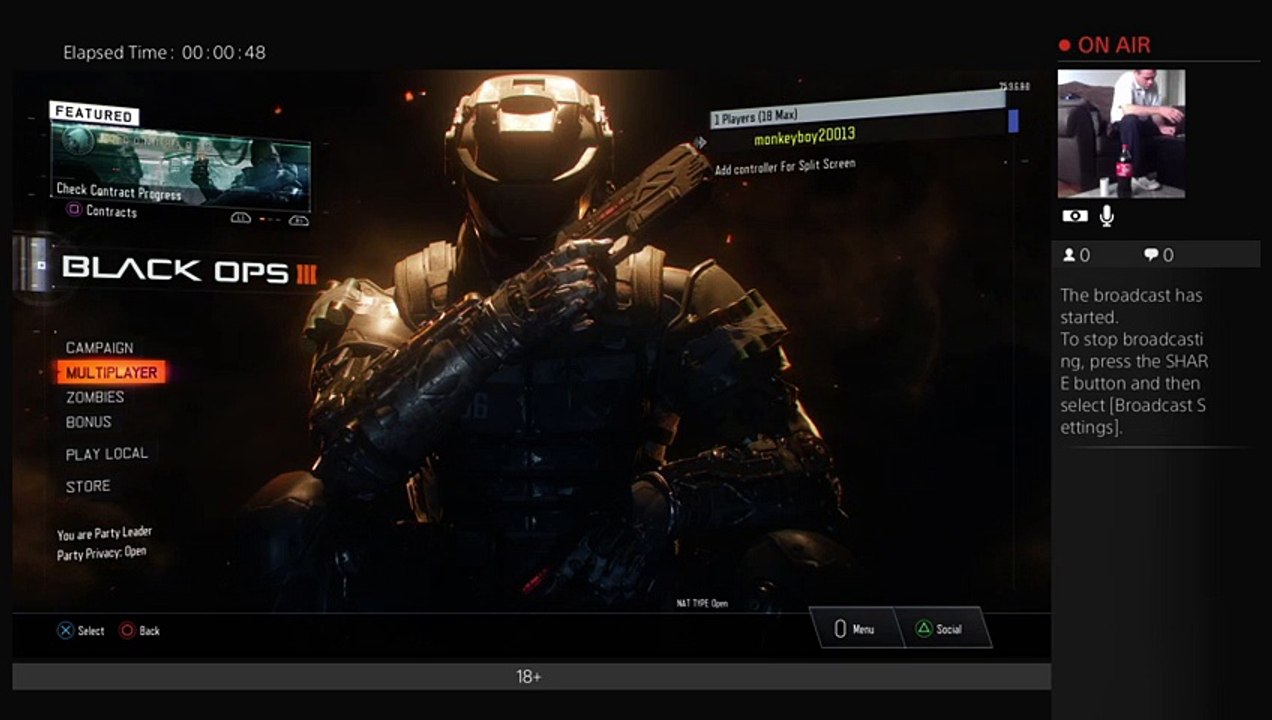Select the highlighted Multiplayer option
1272x720 pixels.
coord(111,373)
